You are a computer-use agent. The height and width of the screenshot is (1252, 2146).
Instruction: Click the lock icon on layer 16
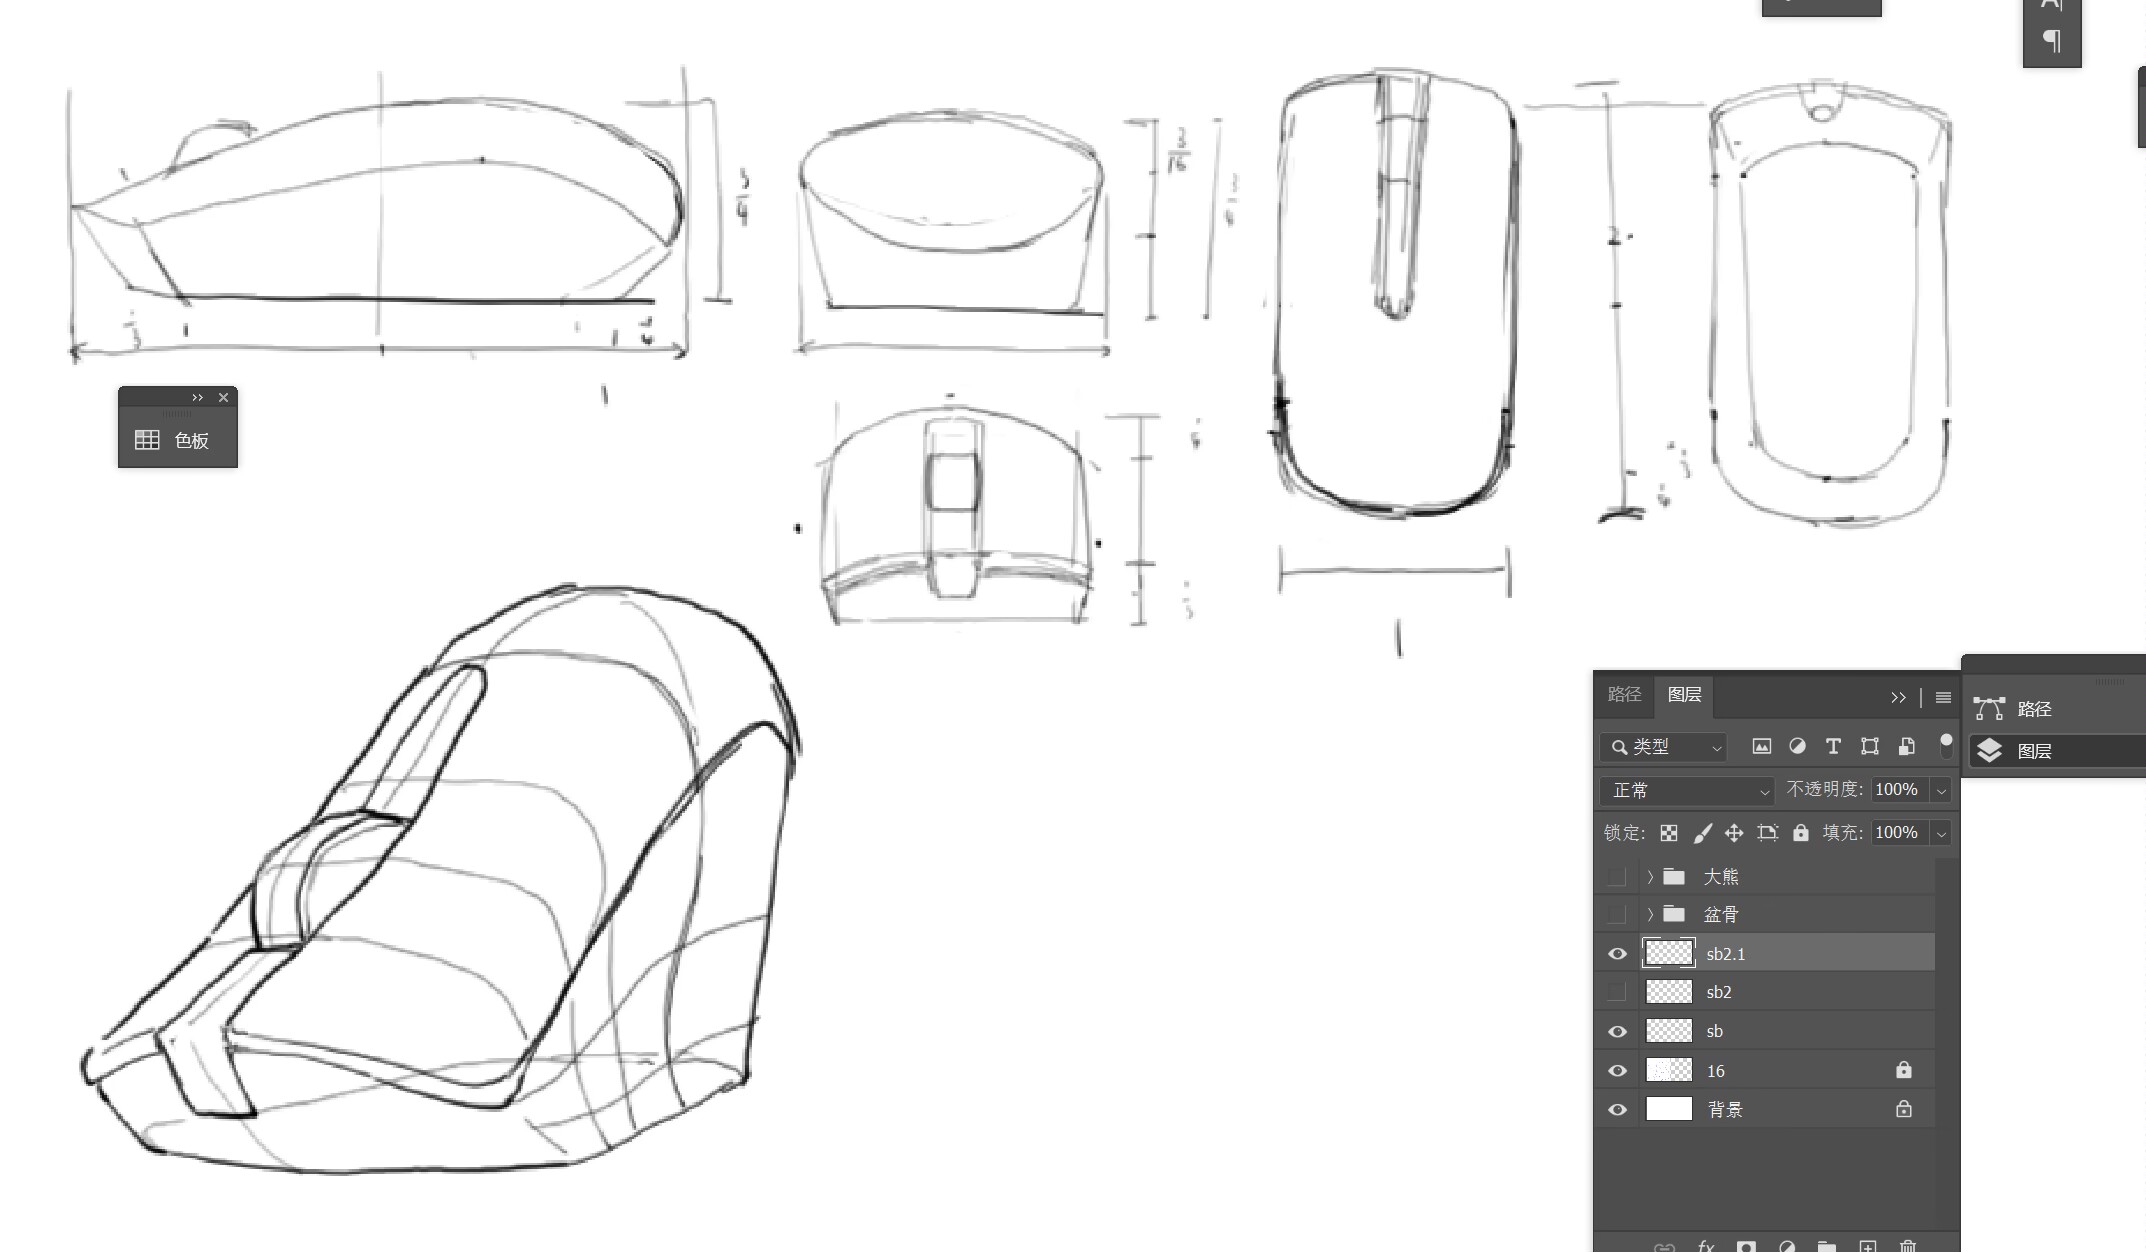coord(1903,1070)
